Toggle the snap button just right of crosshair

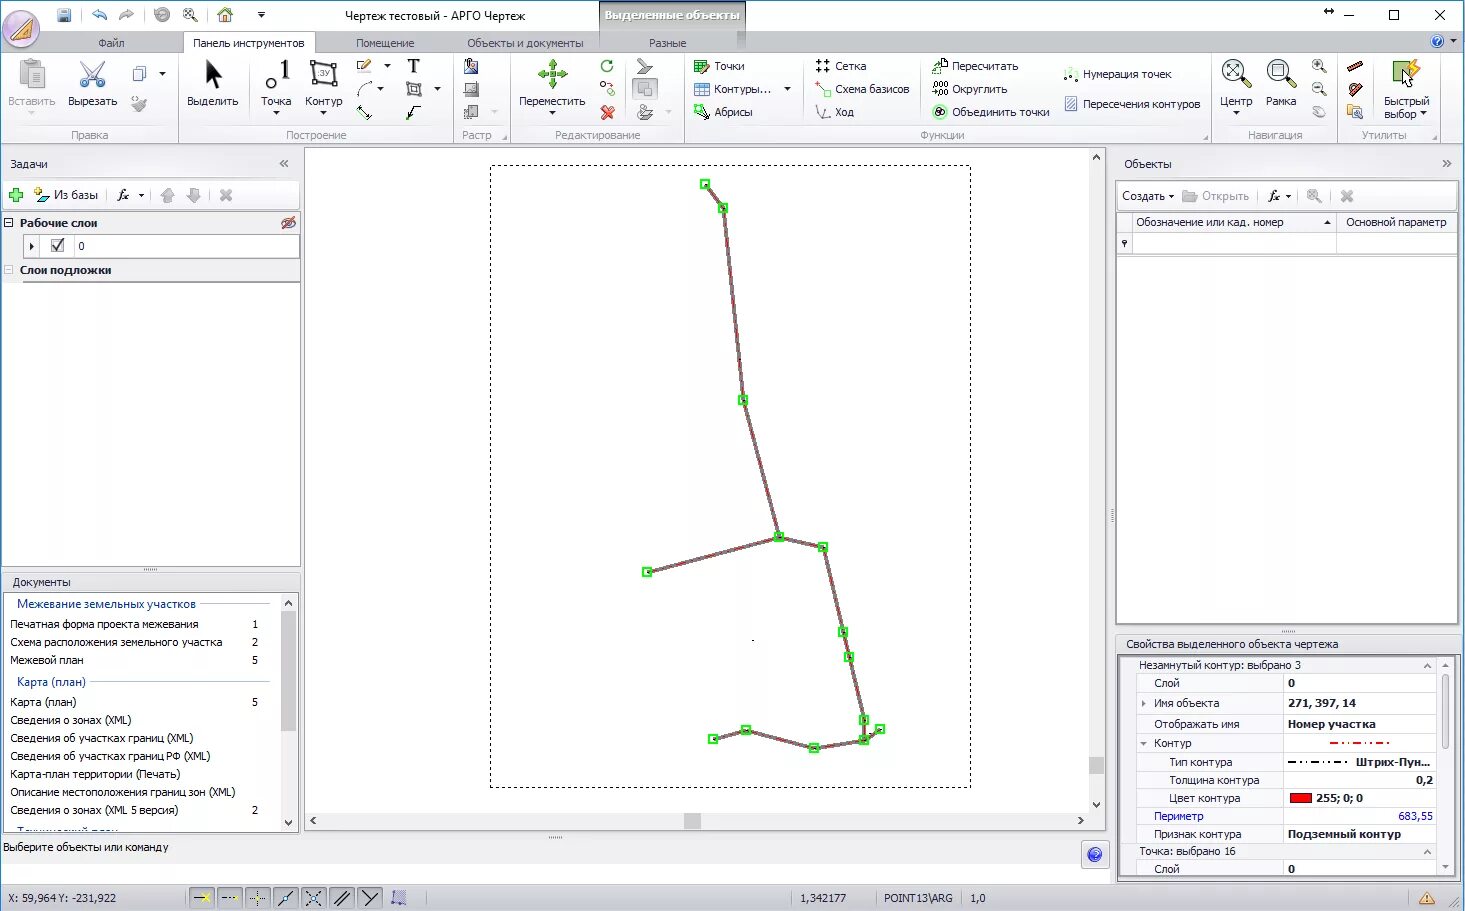[x=285, y=898]
